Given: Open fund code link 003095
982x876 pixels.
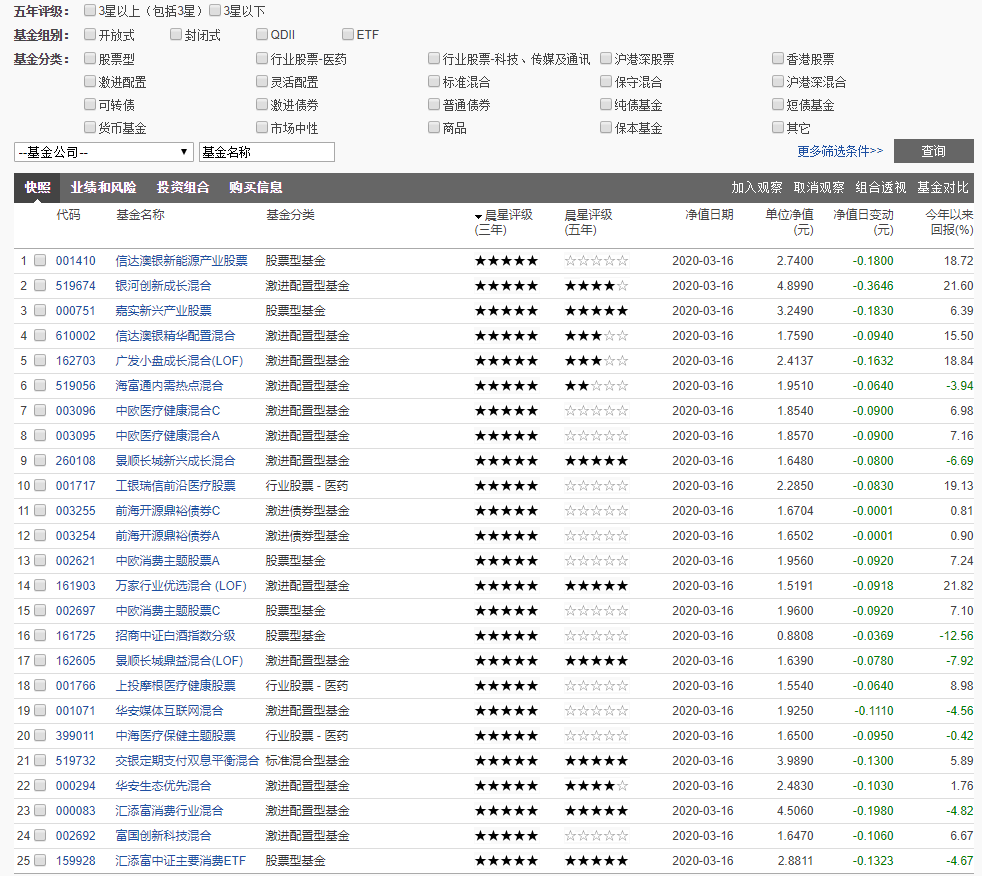Looking at the screenshot, I should tap(76, 436).
